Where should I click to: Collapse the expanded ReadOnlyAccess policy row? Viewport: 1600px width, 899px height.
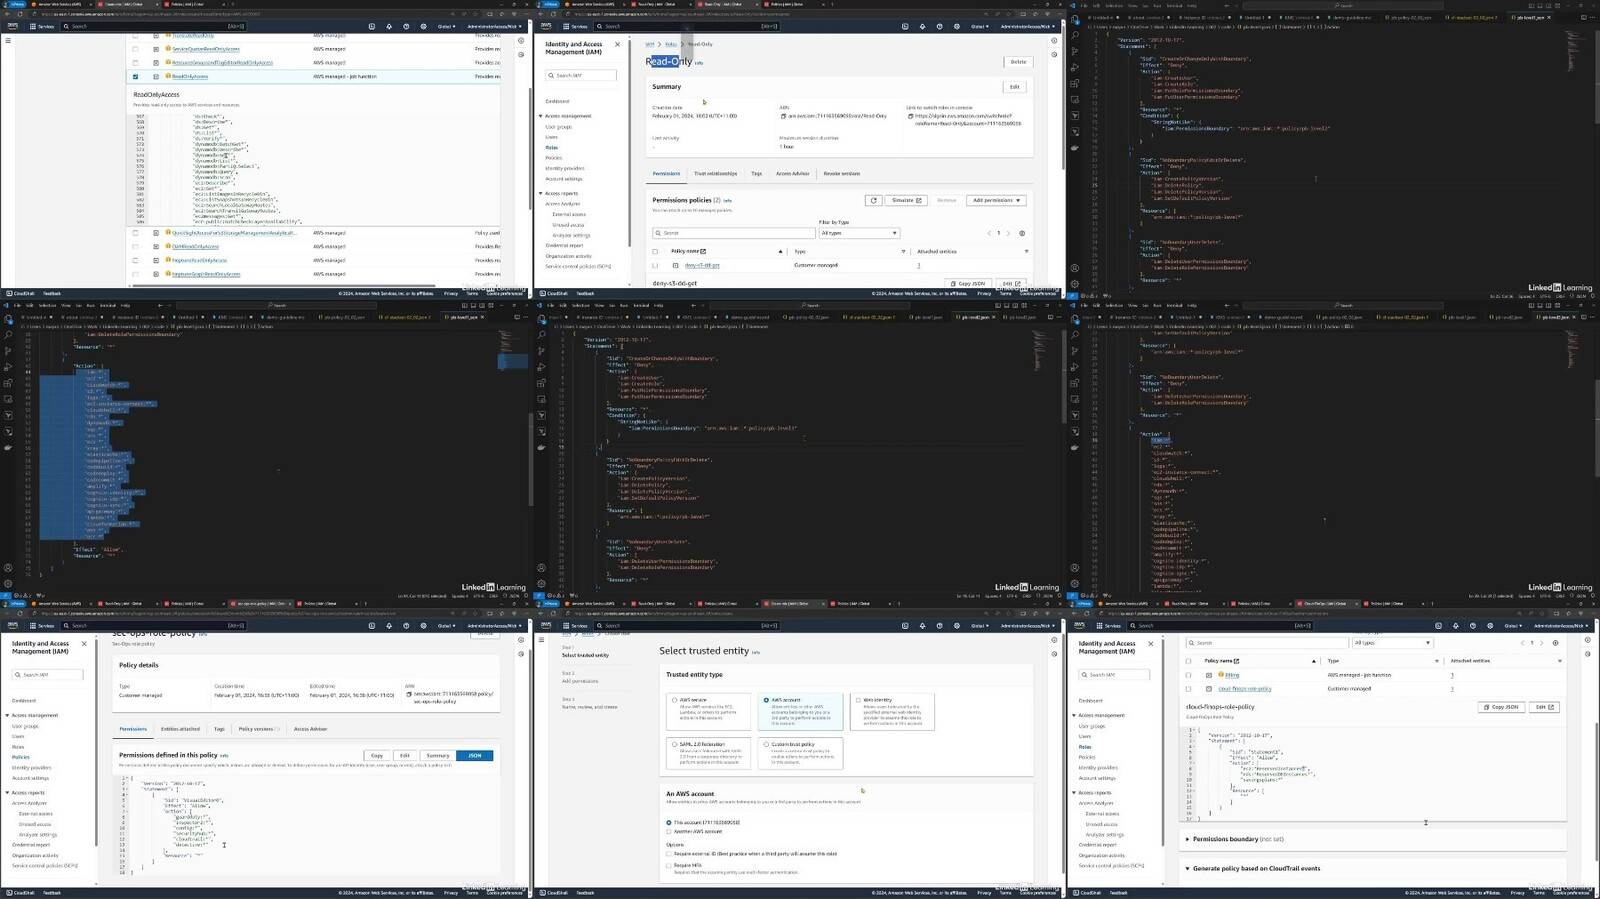(156, 76)
